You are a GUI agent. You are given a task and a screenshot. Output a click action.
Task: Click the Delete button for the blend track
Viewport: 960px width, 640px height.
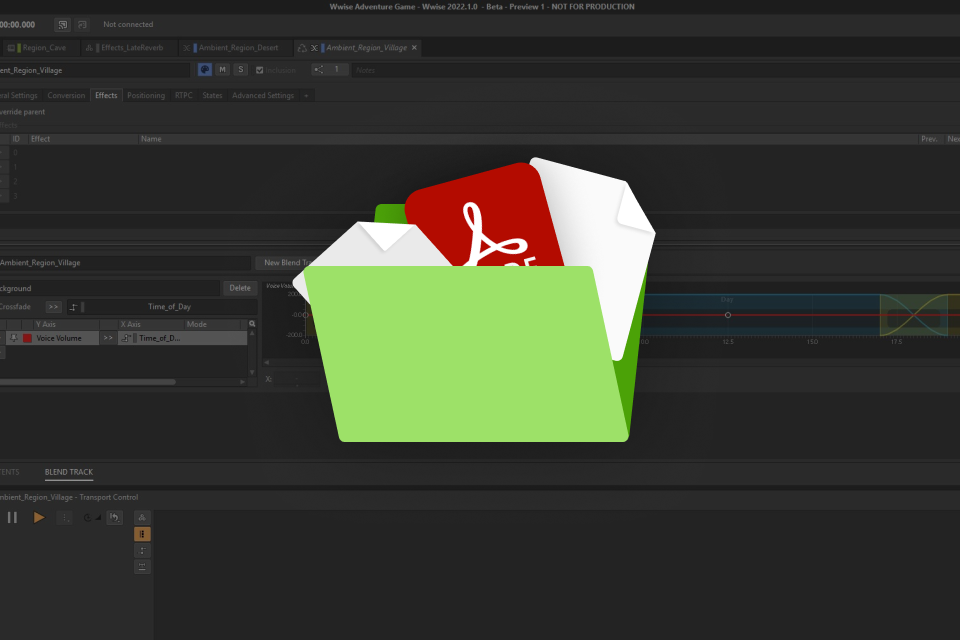240,288
